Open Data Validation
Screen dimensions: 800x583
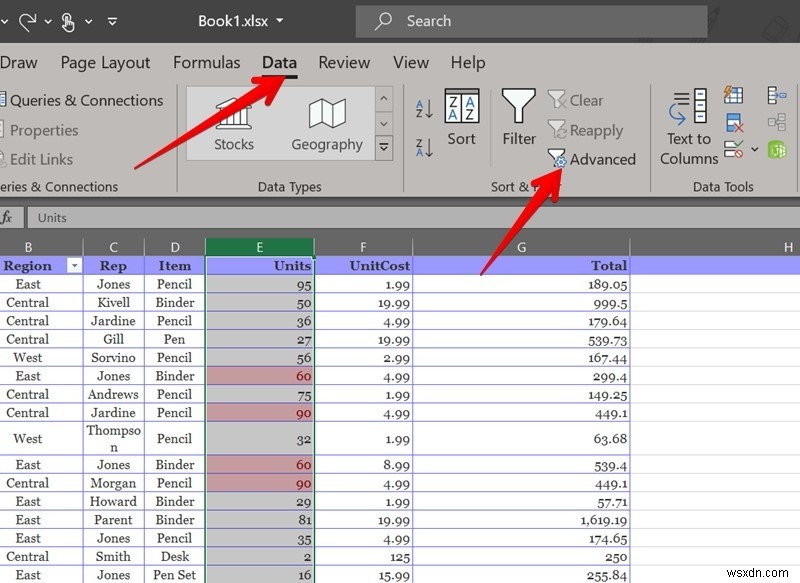[731, 150]
